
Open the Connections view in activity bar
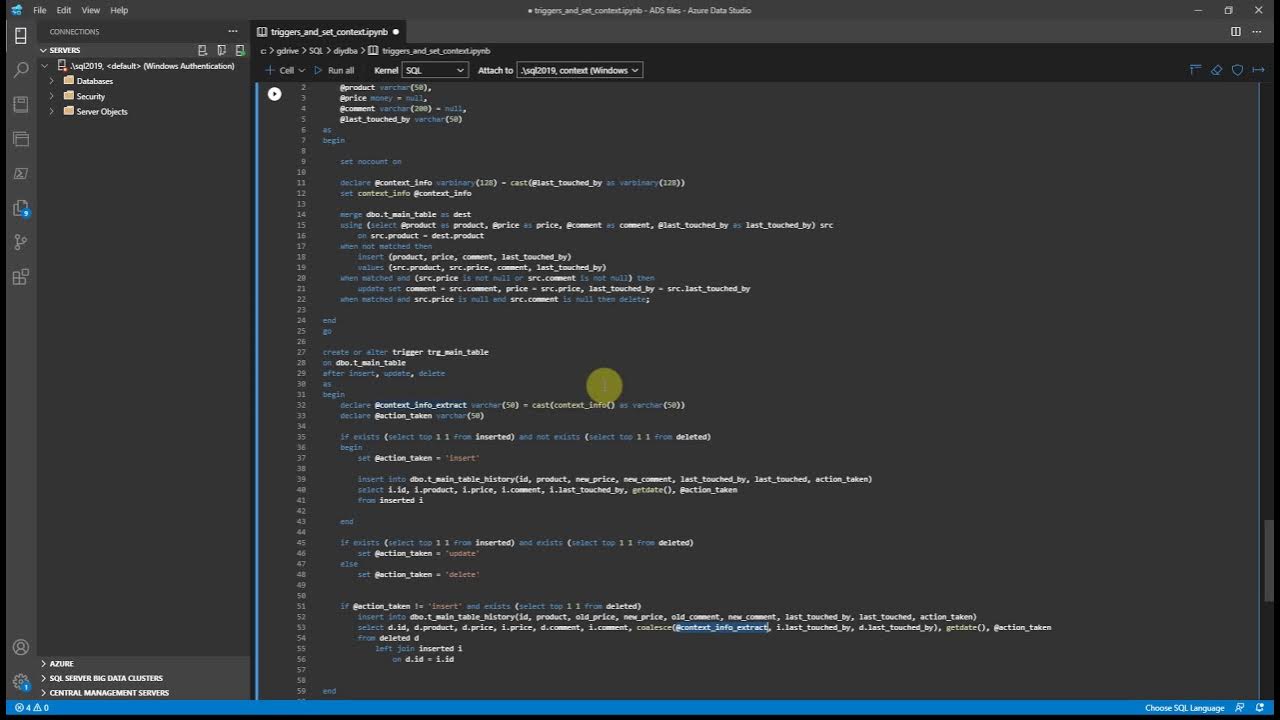pyautogui.click(x=20, y=36)
